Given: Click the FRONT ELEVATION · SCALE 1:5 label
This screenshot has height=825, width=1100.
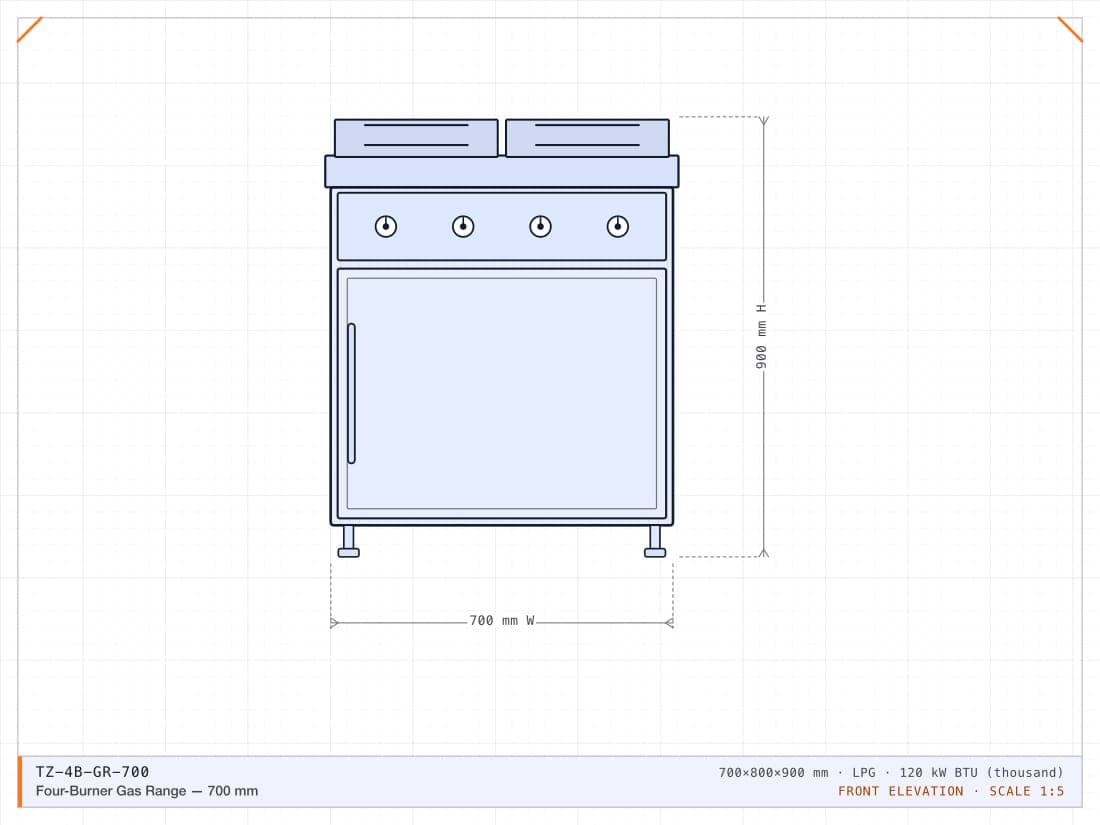Looking at the screenshot, I should point(951,791).
